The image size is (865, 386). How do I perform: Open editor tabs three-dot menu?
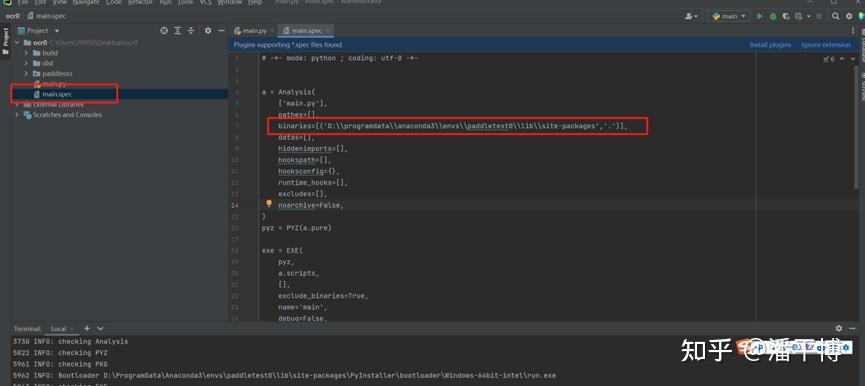pos(853,31)
